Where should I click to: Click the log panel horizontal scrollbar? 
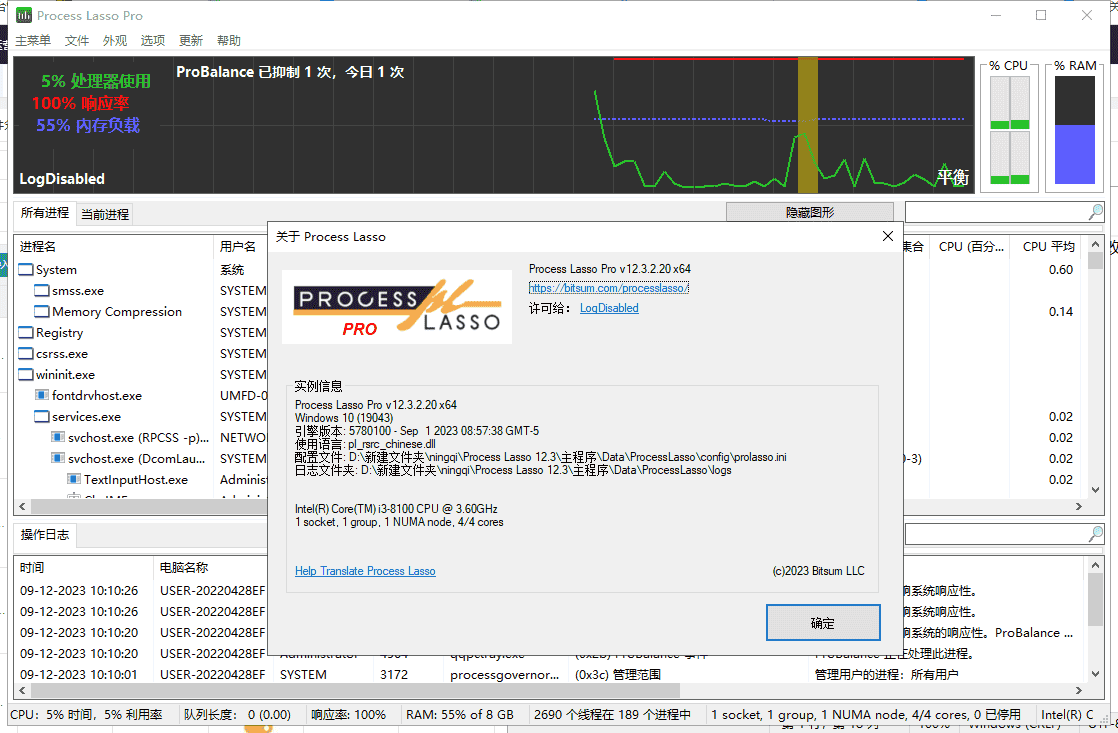tap(350, 690)
